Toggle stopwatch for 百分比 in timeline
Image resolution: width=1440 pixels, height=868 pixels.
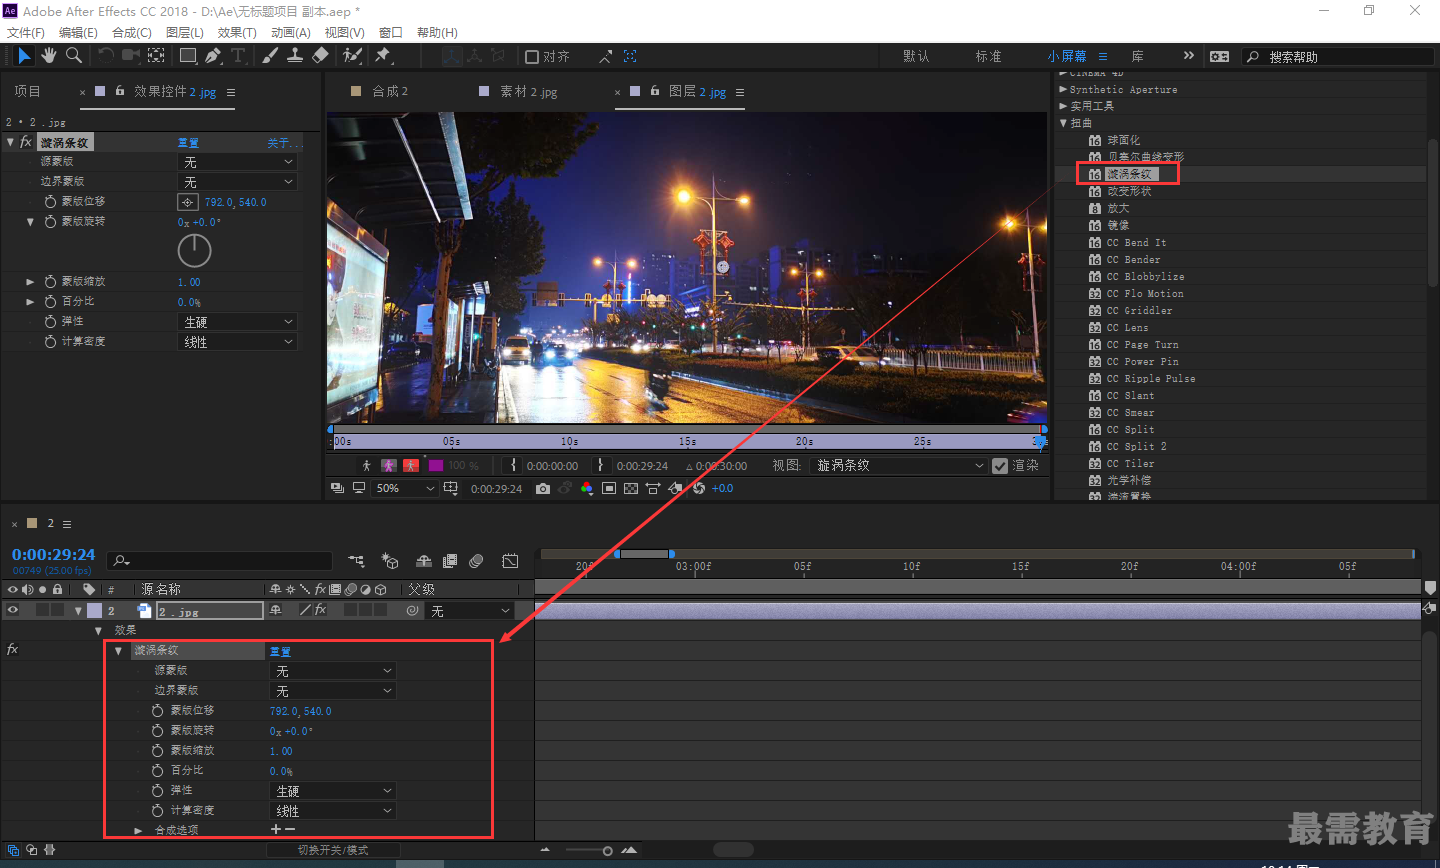[157, 771]
